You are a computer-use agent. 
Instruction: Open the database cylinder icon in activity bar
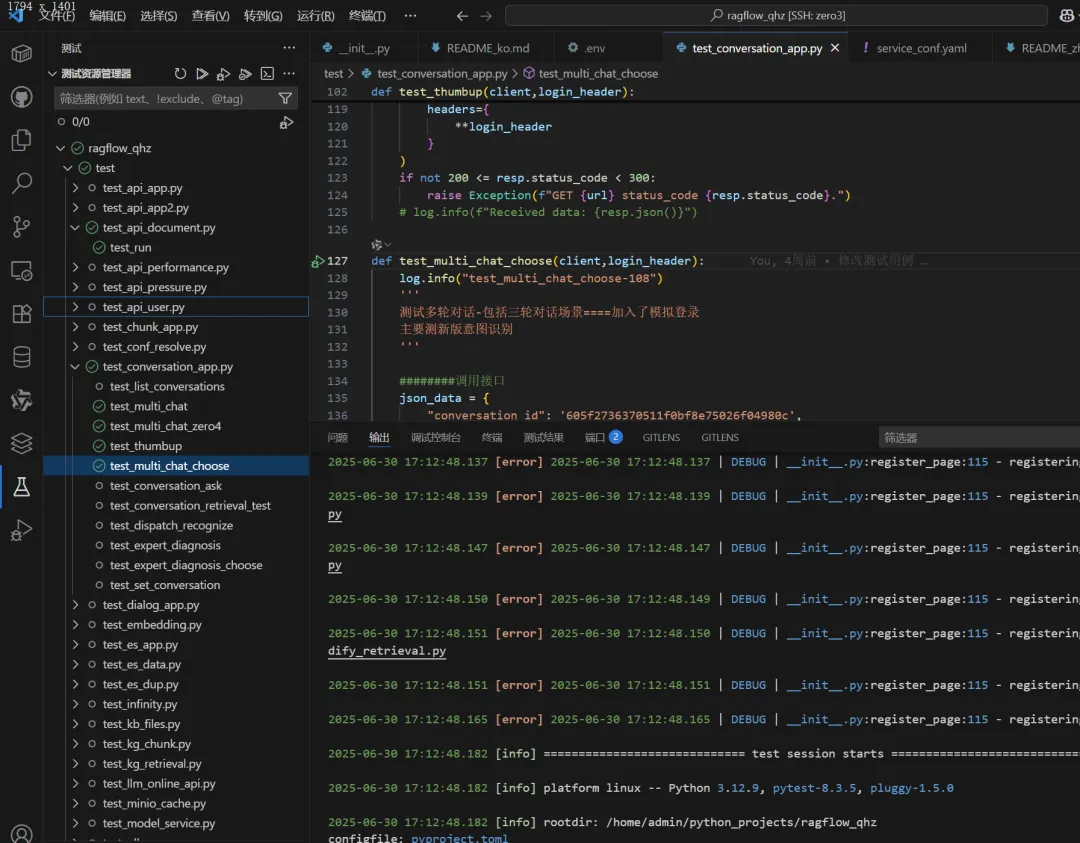pos(21,357)
